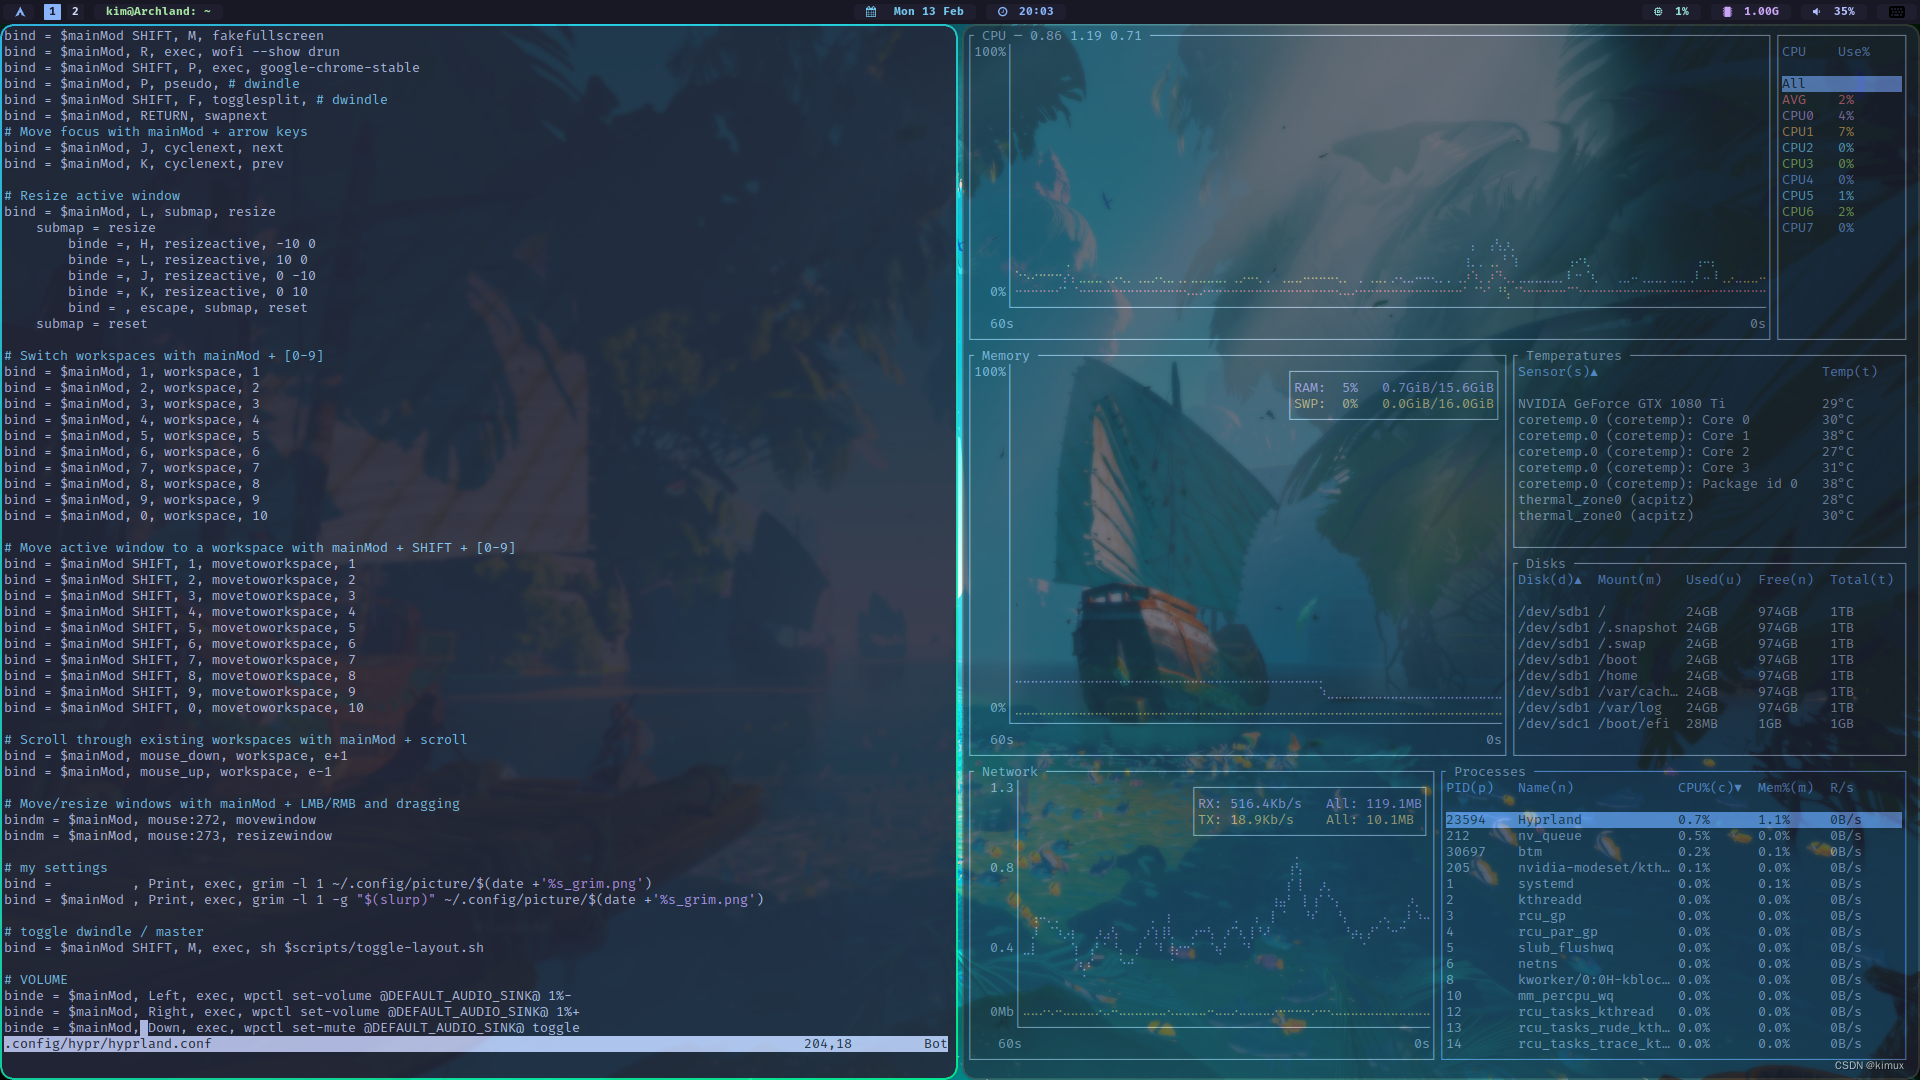Click the CPU usage icon in top bar

pos(1658,12)
